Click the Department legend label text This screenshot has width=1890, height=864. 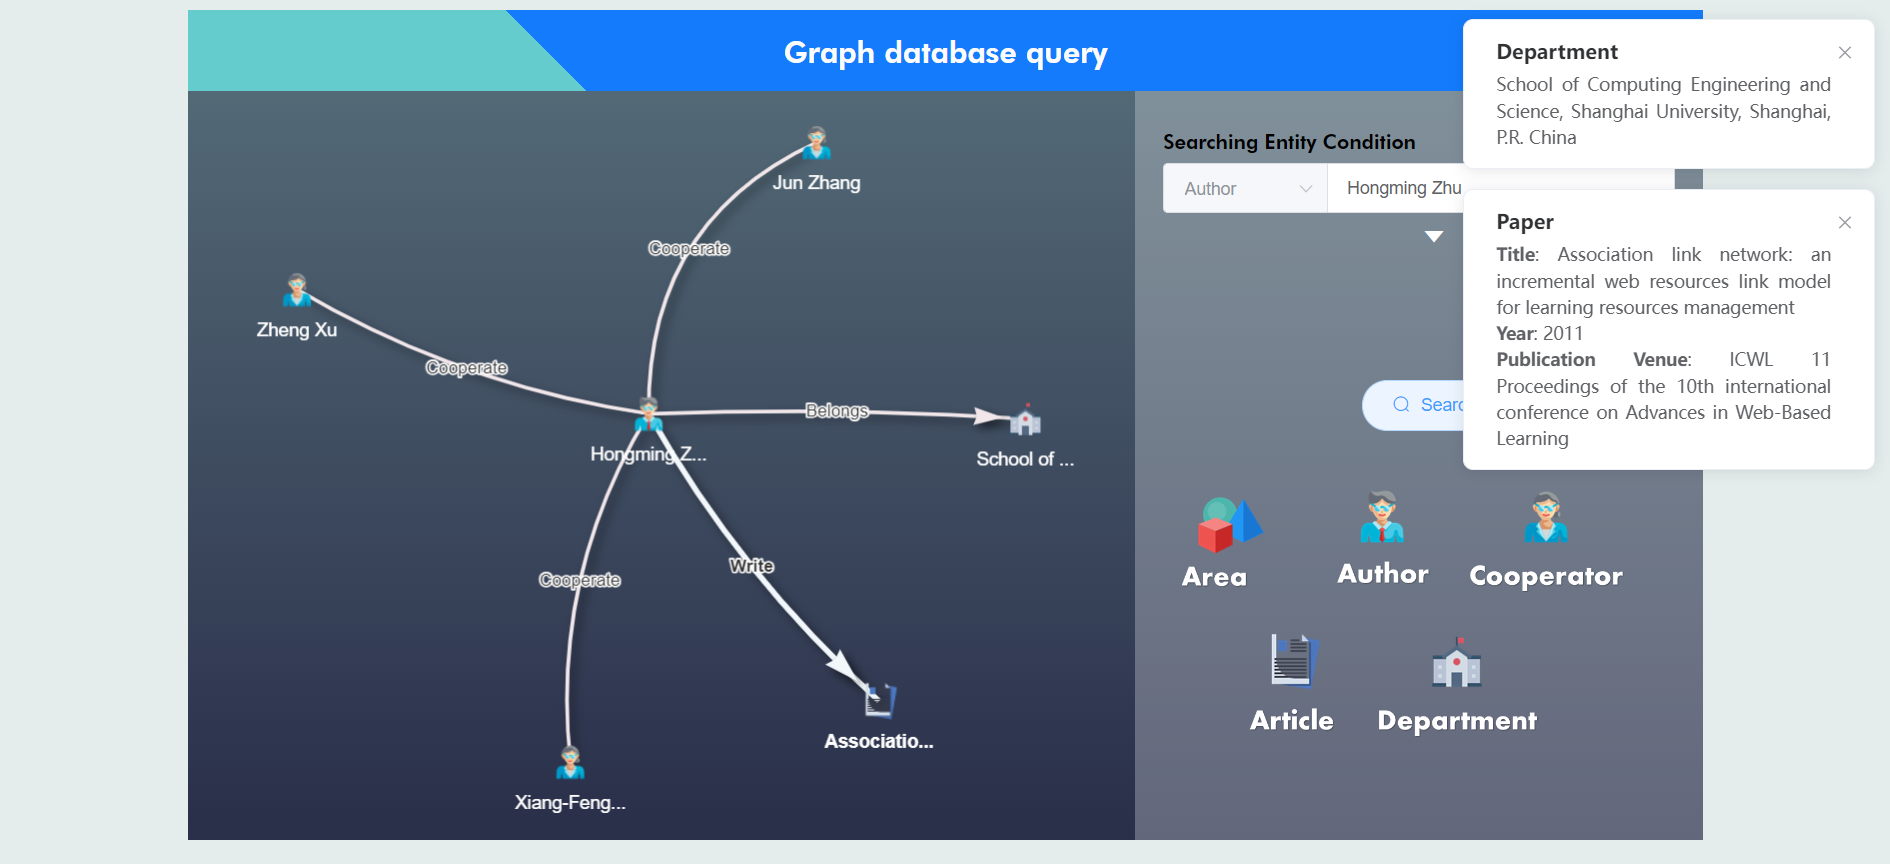(1457, 721)
